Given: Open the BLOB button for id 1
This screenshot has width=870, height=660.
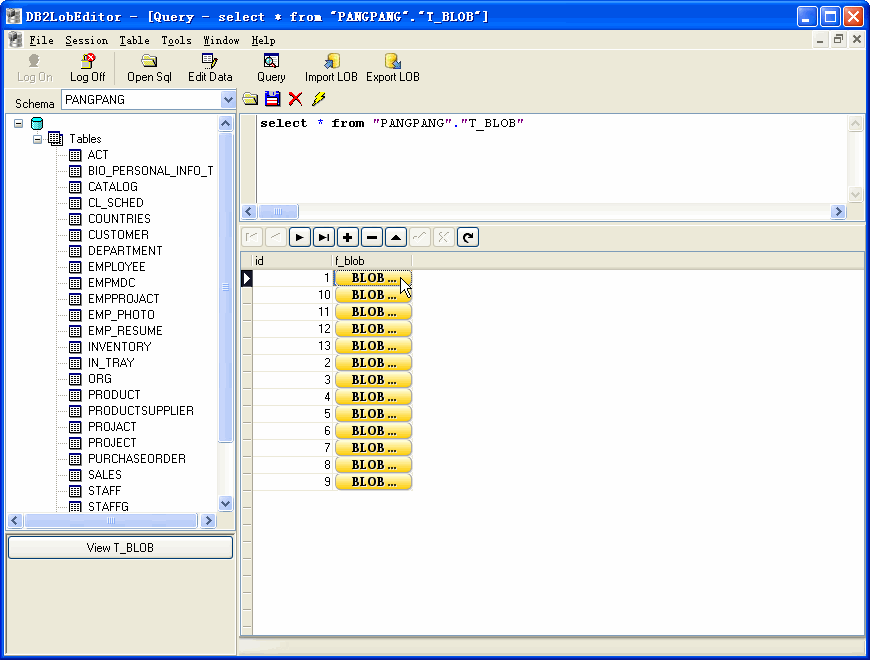Looking at the screenshot, I should [373, 278].
